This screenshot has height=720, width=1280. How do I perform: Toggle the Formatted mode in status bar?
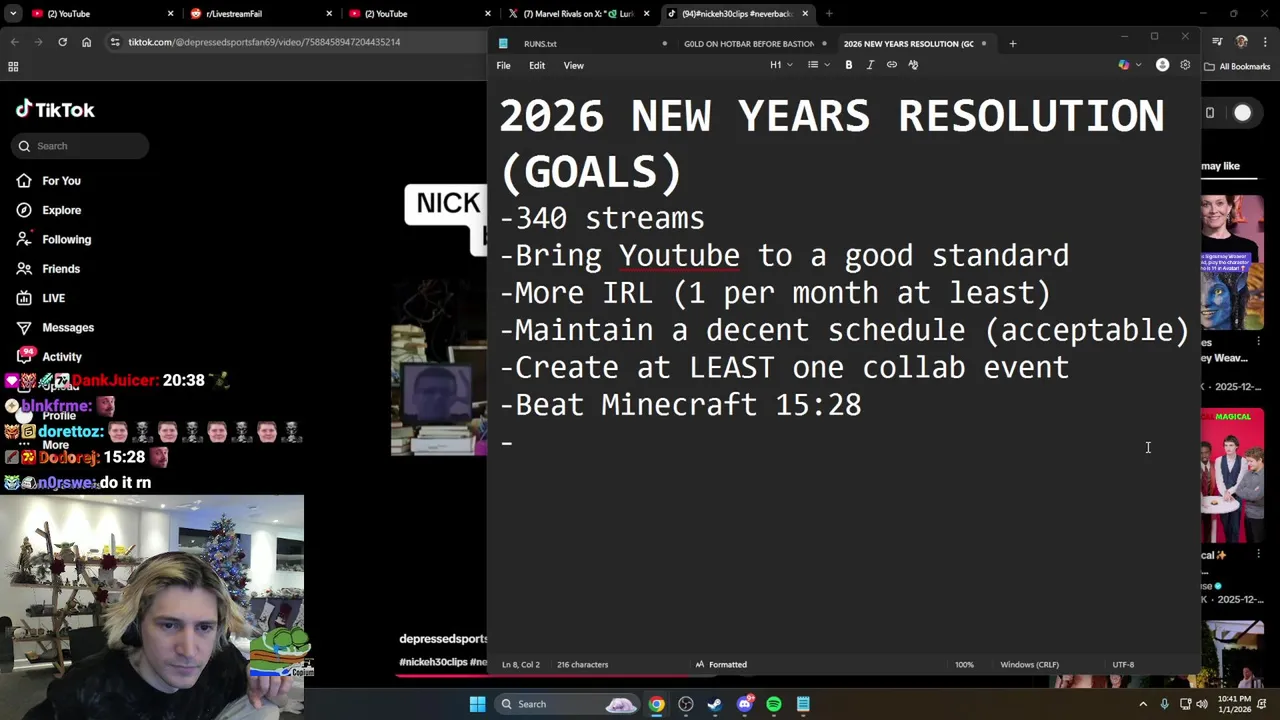tap(721, 664)
